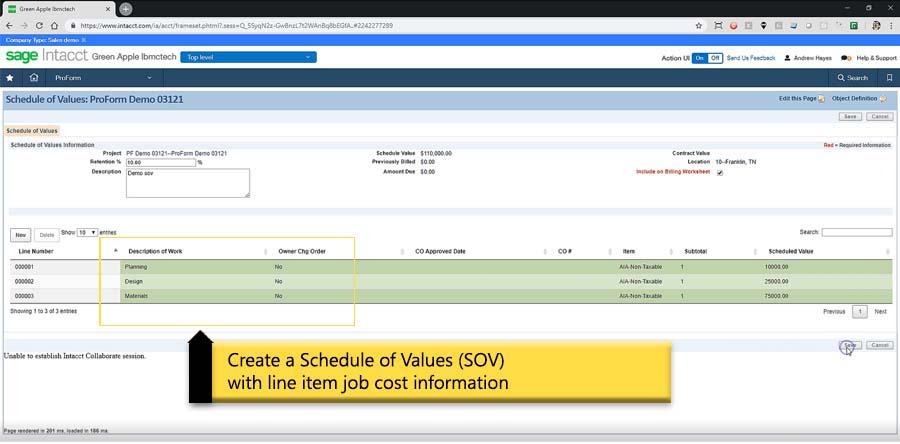Open Help & Support
Screen dimensions: 900x444
click(869, 58)
